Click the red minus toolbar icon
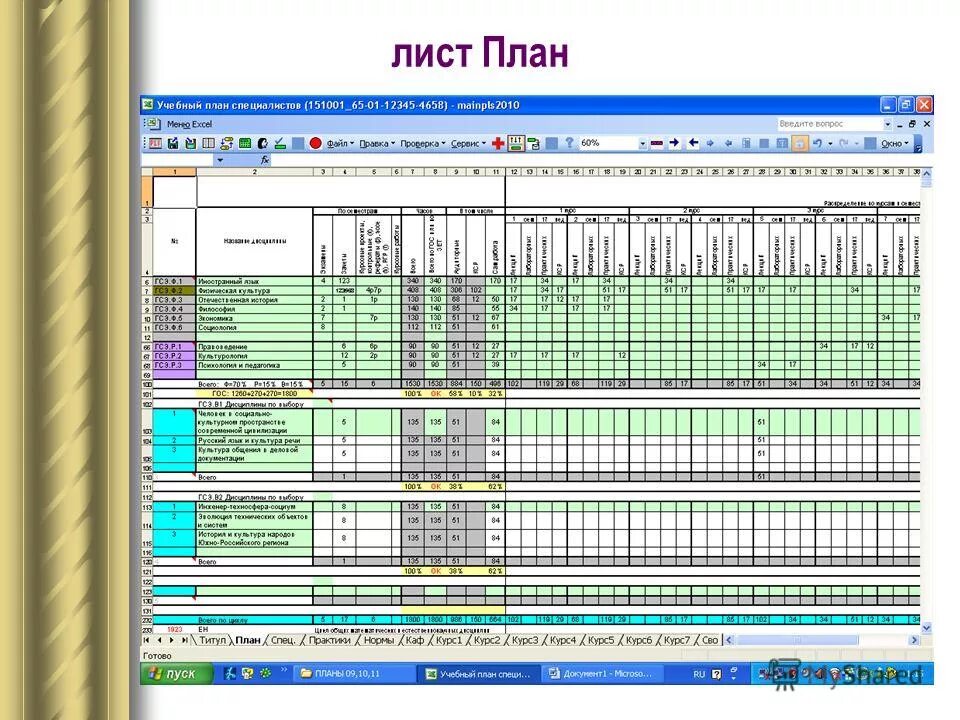This screenshot has width=960, height=720. [655, 143]
